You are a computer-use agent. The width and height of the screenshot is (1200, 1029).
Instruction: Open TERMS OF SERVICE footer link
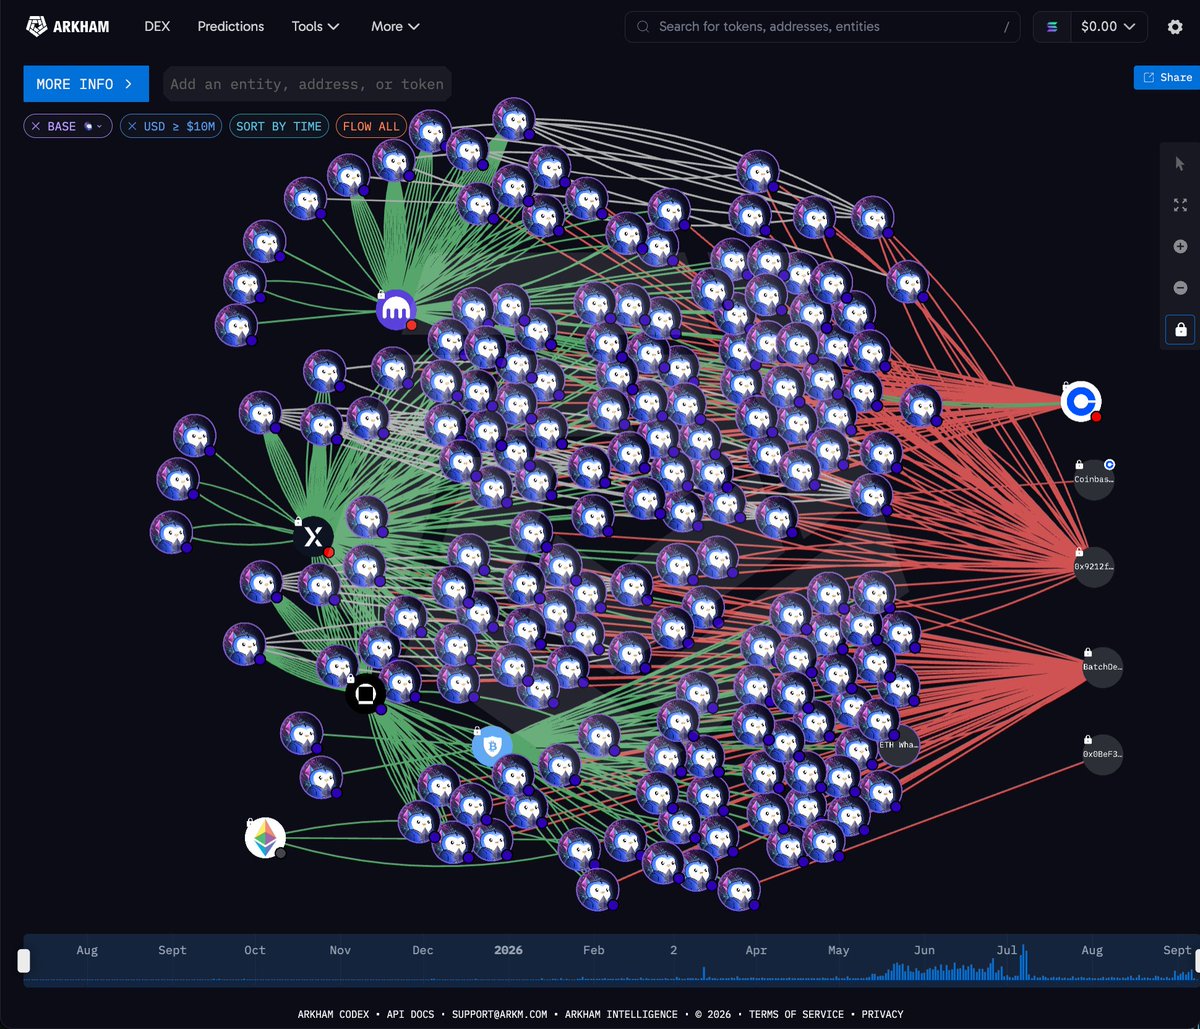click(x=796, y=1014)
